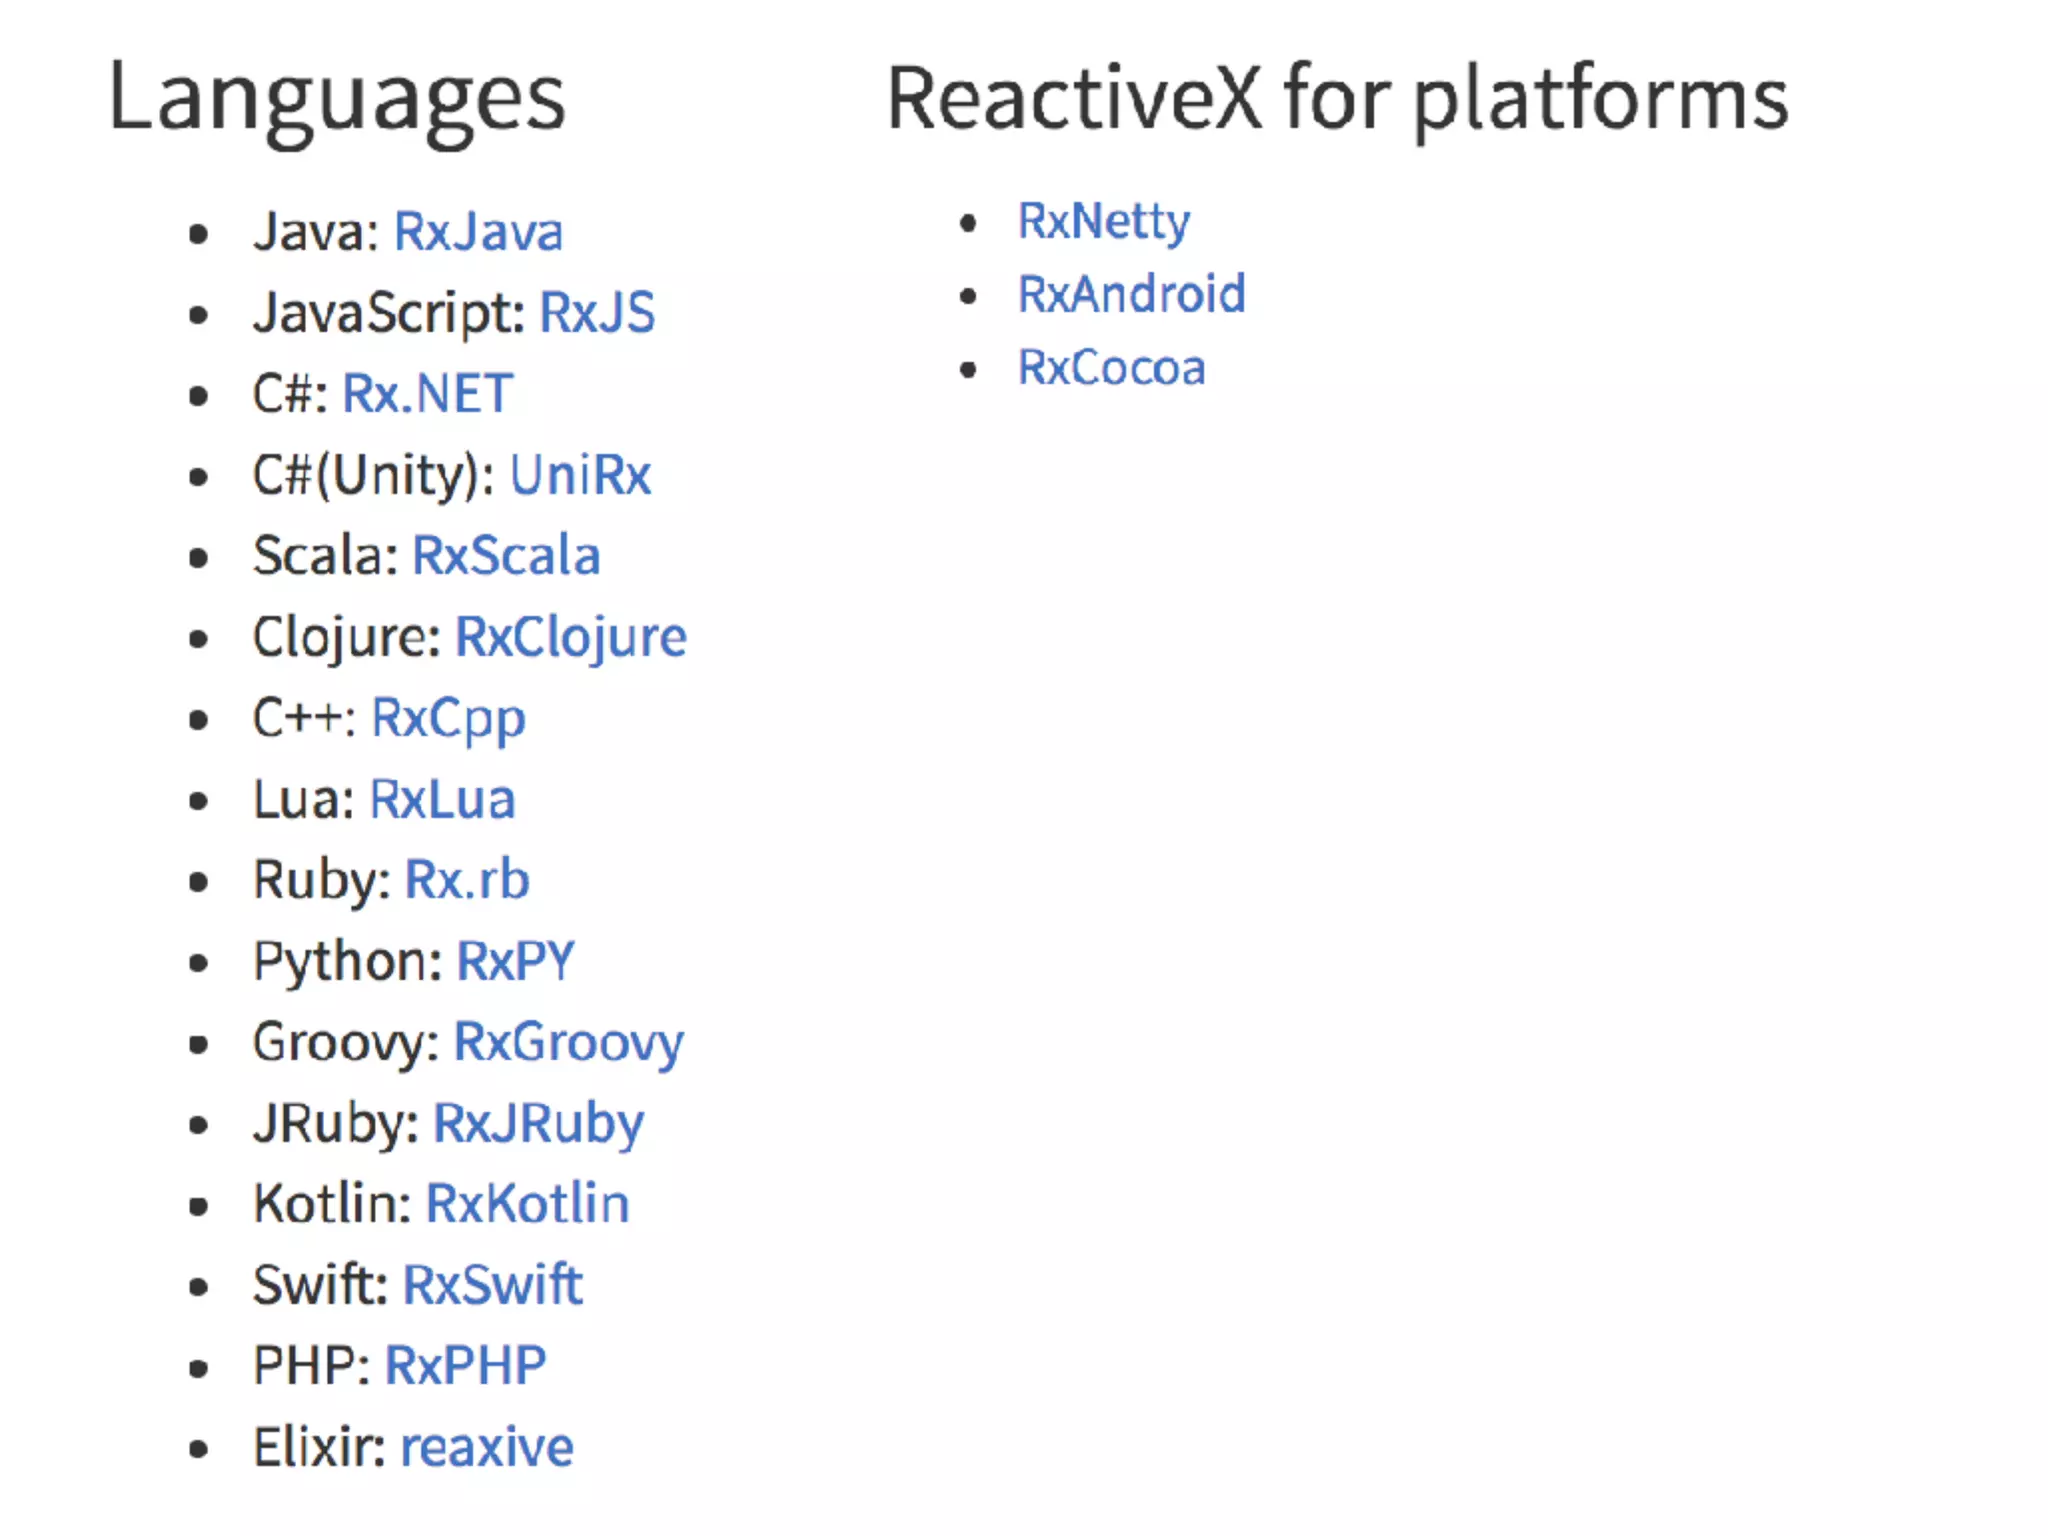Follow the Rx.rb Ruby link

coord(466,880)
